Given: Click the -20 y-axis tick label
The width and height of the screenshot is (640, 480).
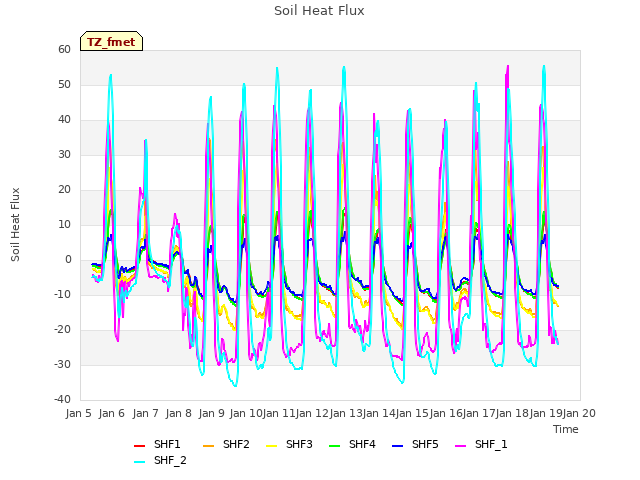Looking at the screenshot, I should tap(63, 329).
